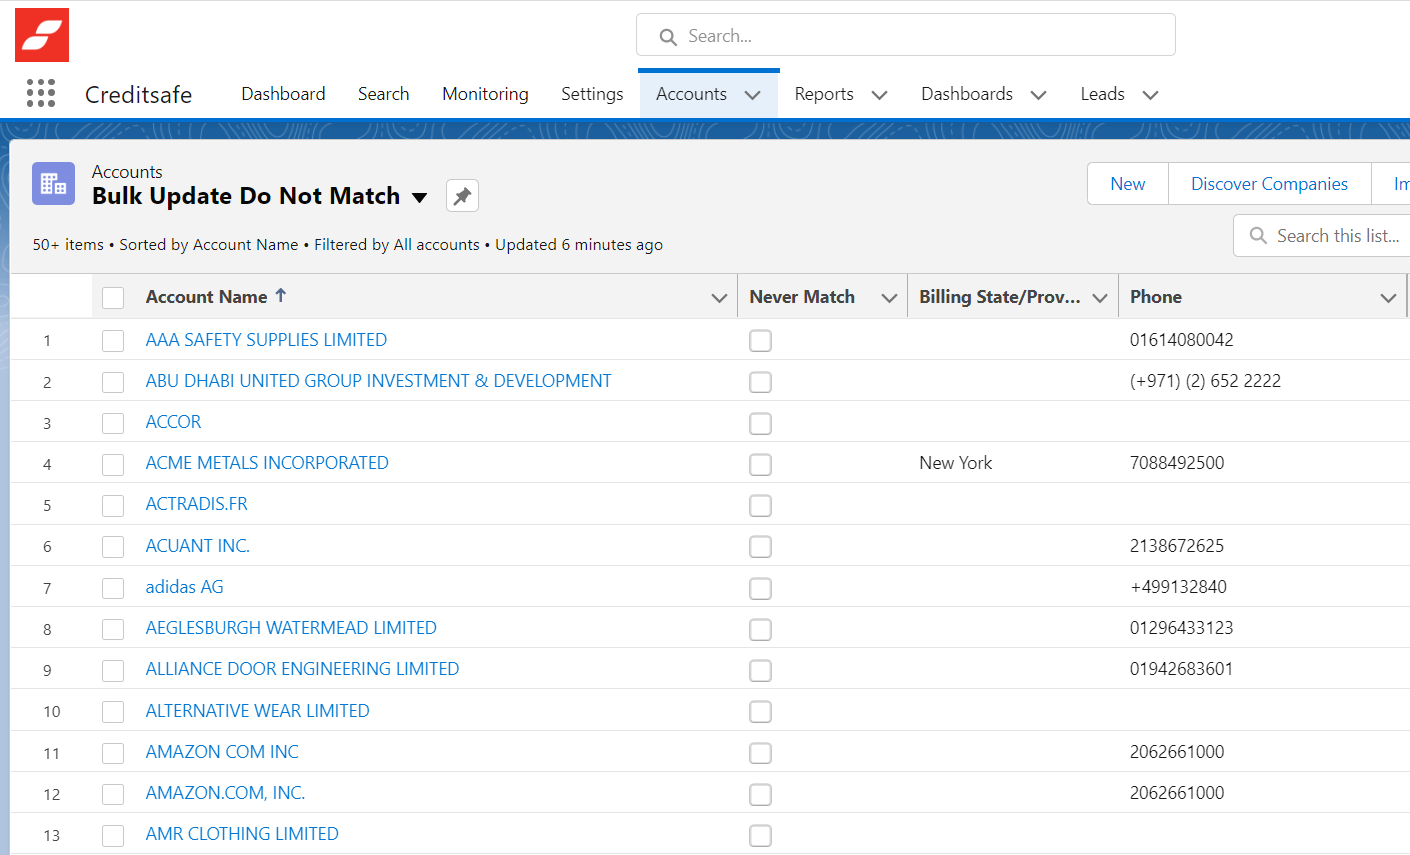Select all rows with the header checkbox
The height and width of the screenshot is (855, 1410).
(x=112, y=297)
